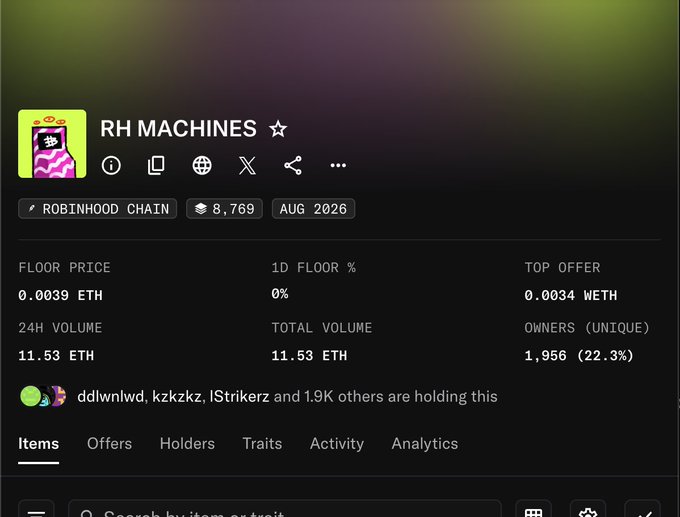Click "and 1.9K others are holding this" text
Screen dimensions: 680x517
386,396
